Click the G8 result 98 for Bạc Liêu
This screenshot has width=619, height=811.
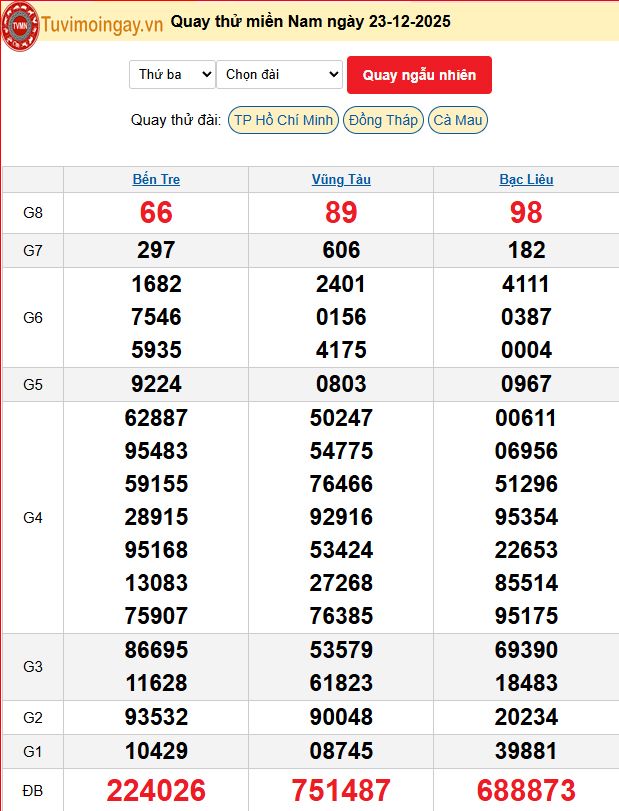(526, 213)
